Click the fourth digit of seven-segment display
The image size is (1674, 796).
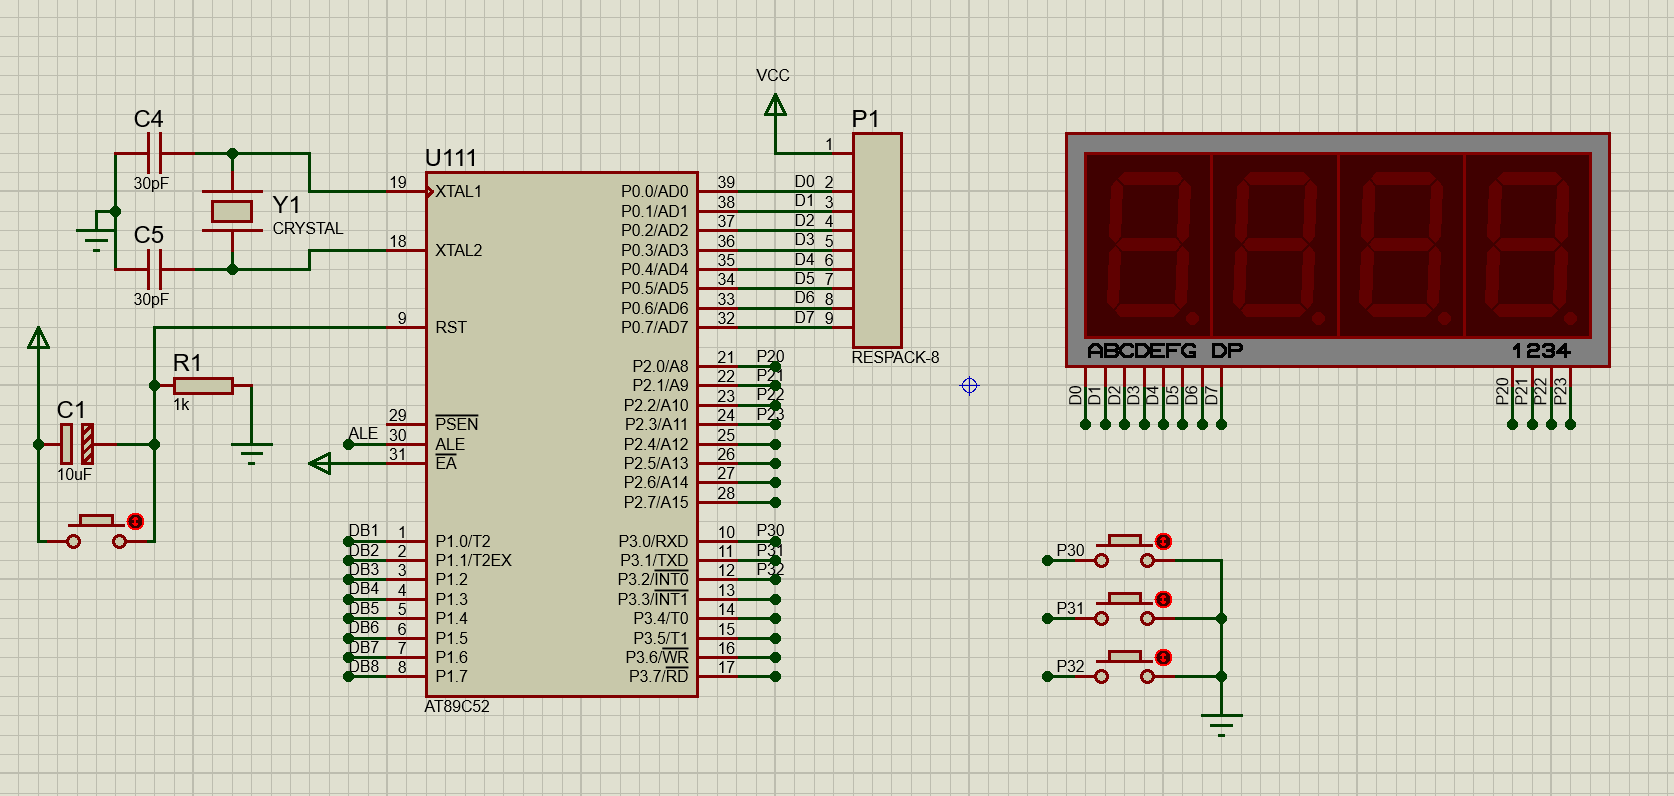1527,245
